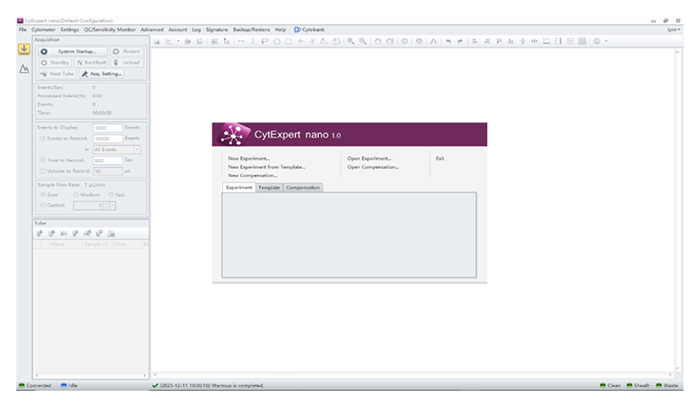Select the vertical line-segment gate tool
The height and width of the screenshot is (413, 700).
click(x=253, y=42)
